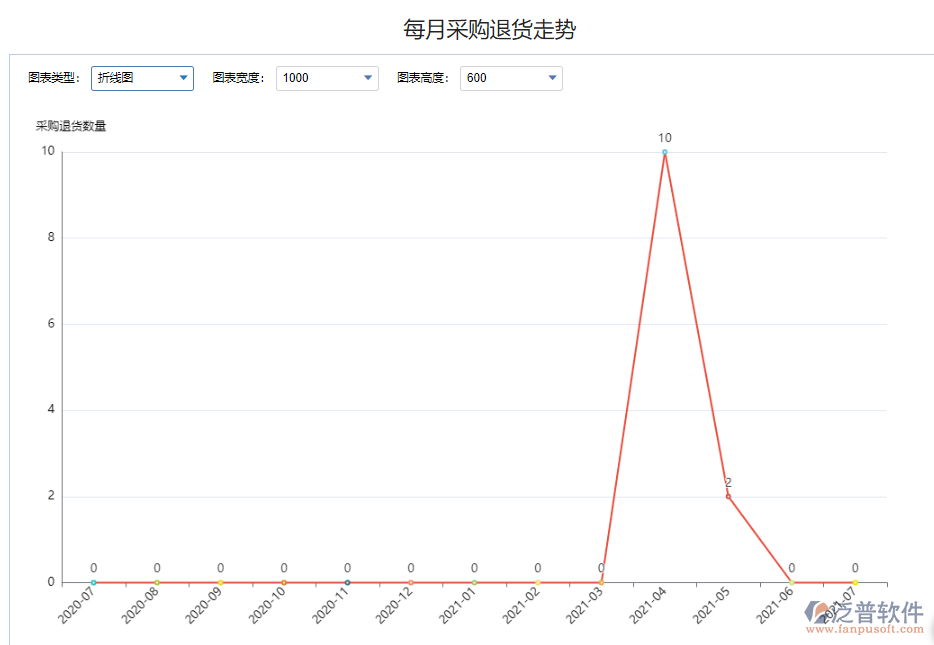Expand the 图表宽度 width dropdown
This screenshot has height=645, width=934.
tap(367, 77)
